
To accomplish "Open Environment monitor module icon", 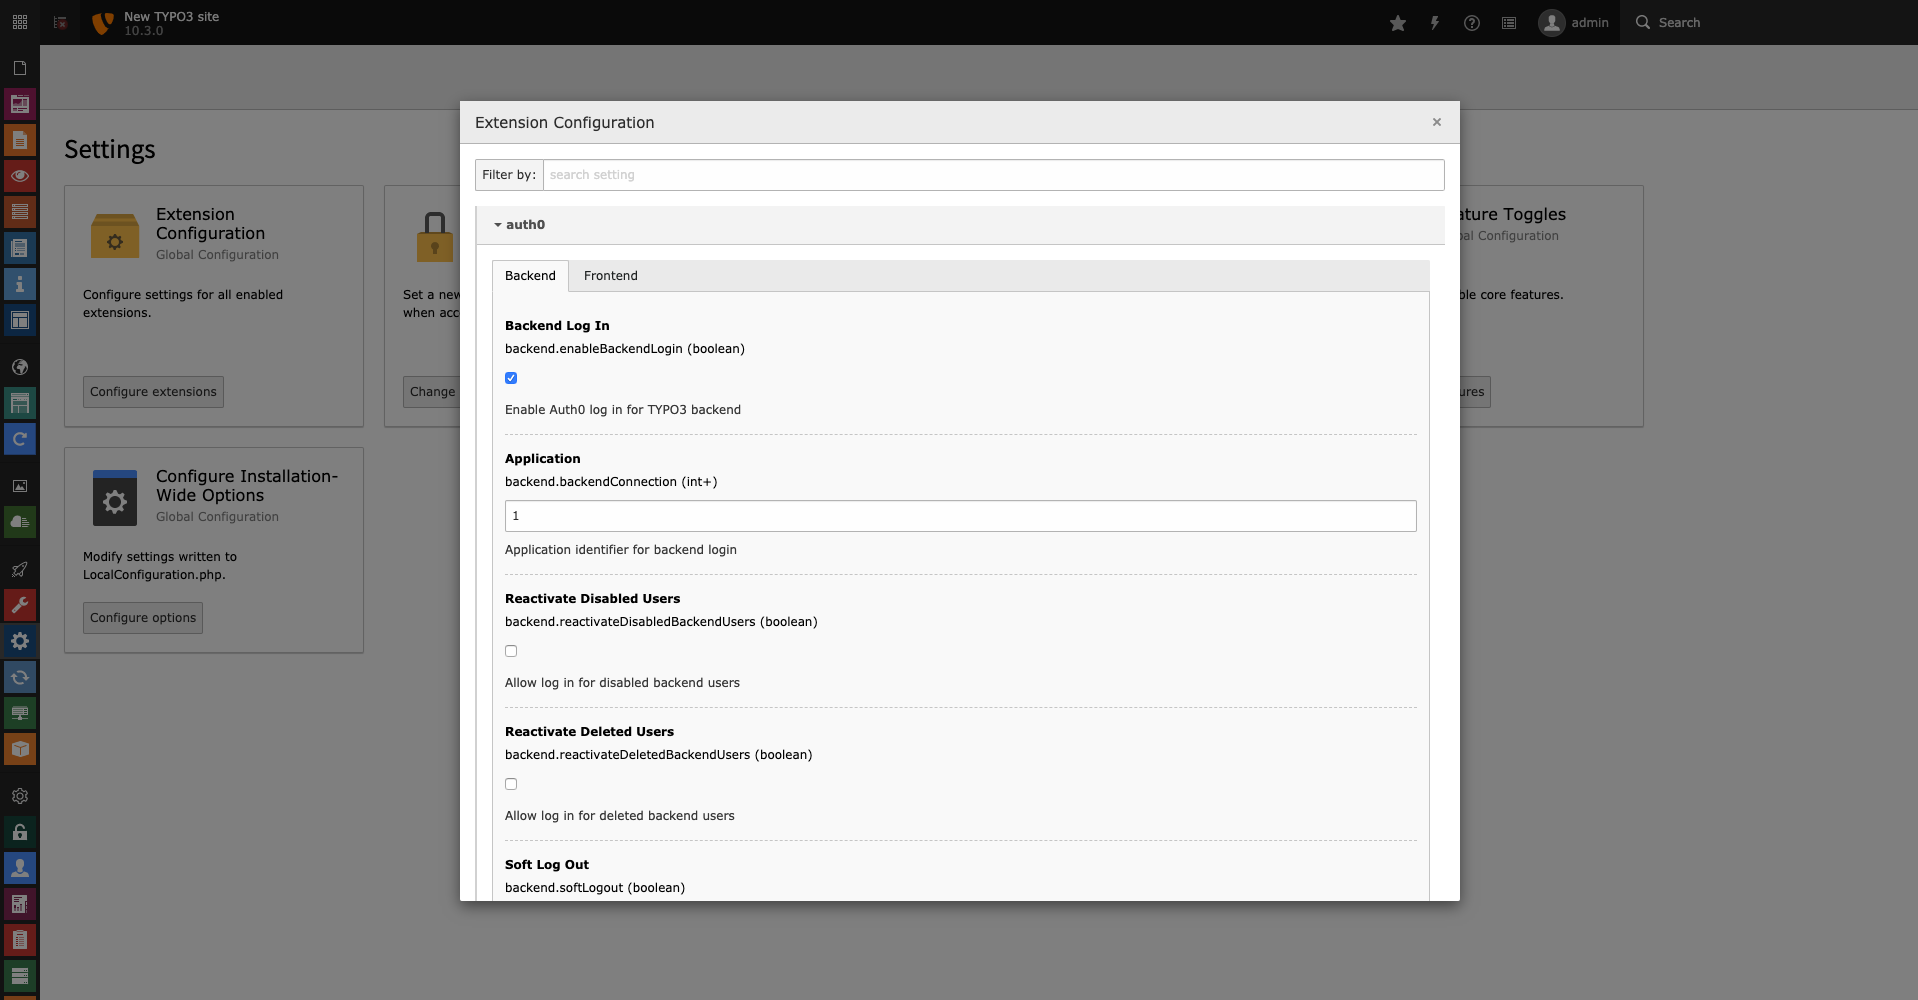I will [x=20, y=713].
